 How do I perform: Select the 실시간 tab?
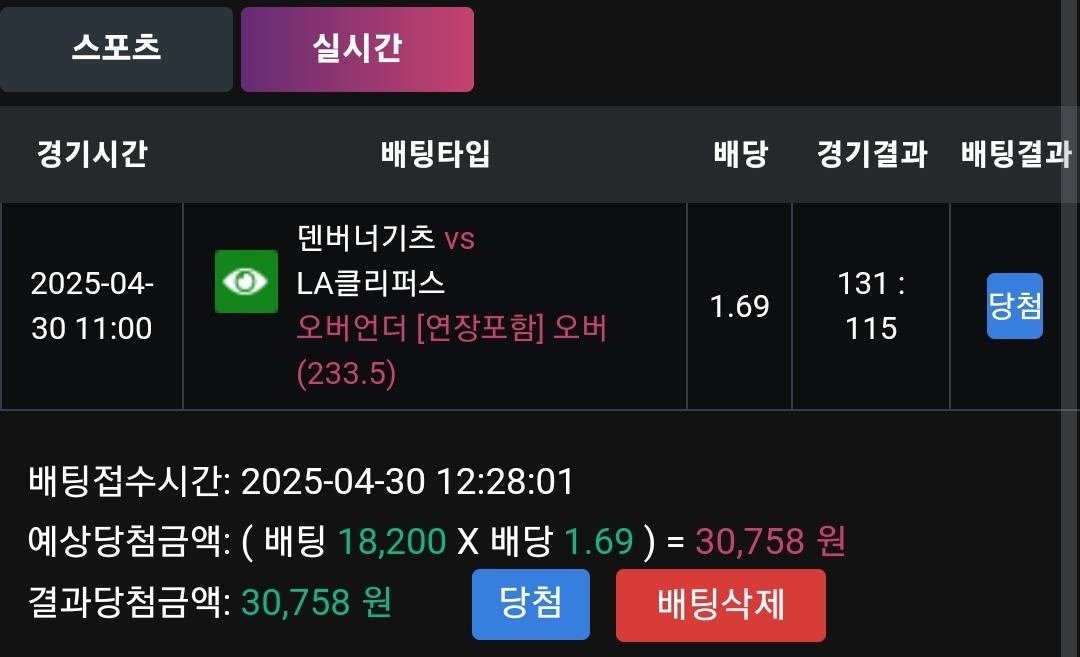(x=357, y=49)
